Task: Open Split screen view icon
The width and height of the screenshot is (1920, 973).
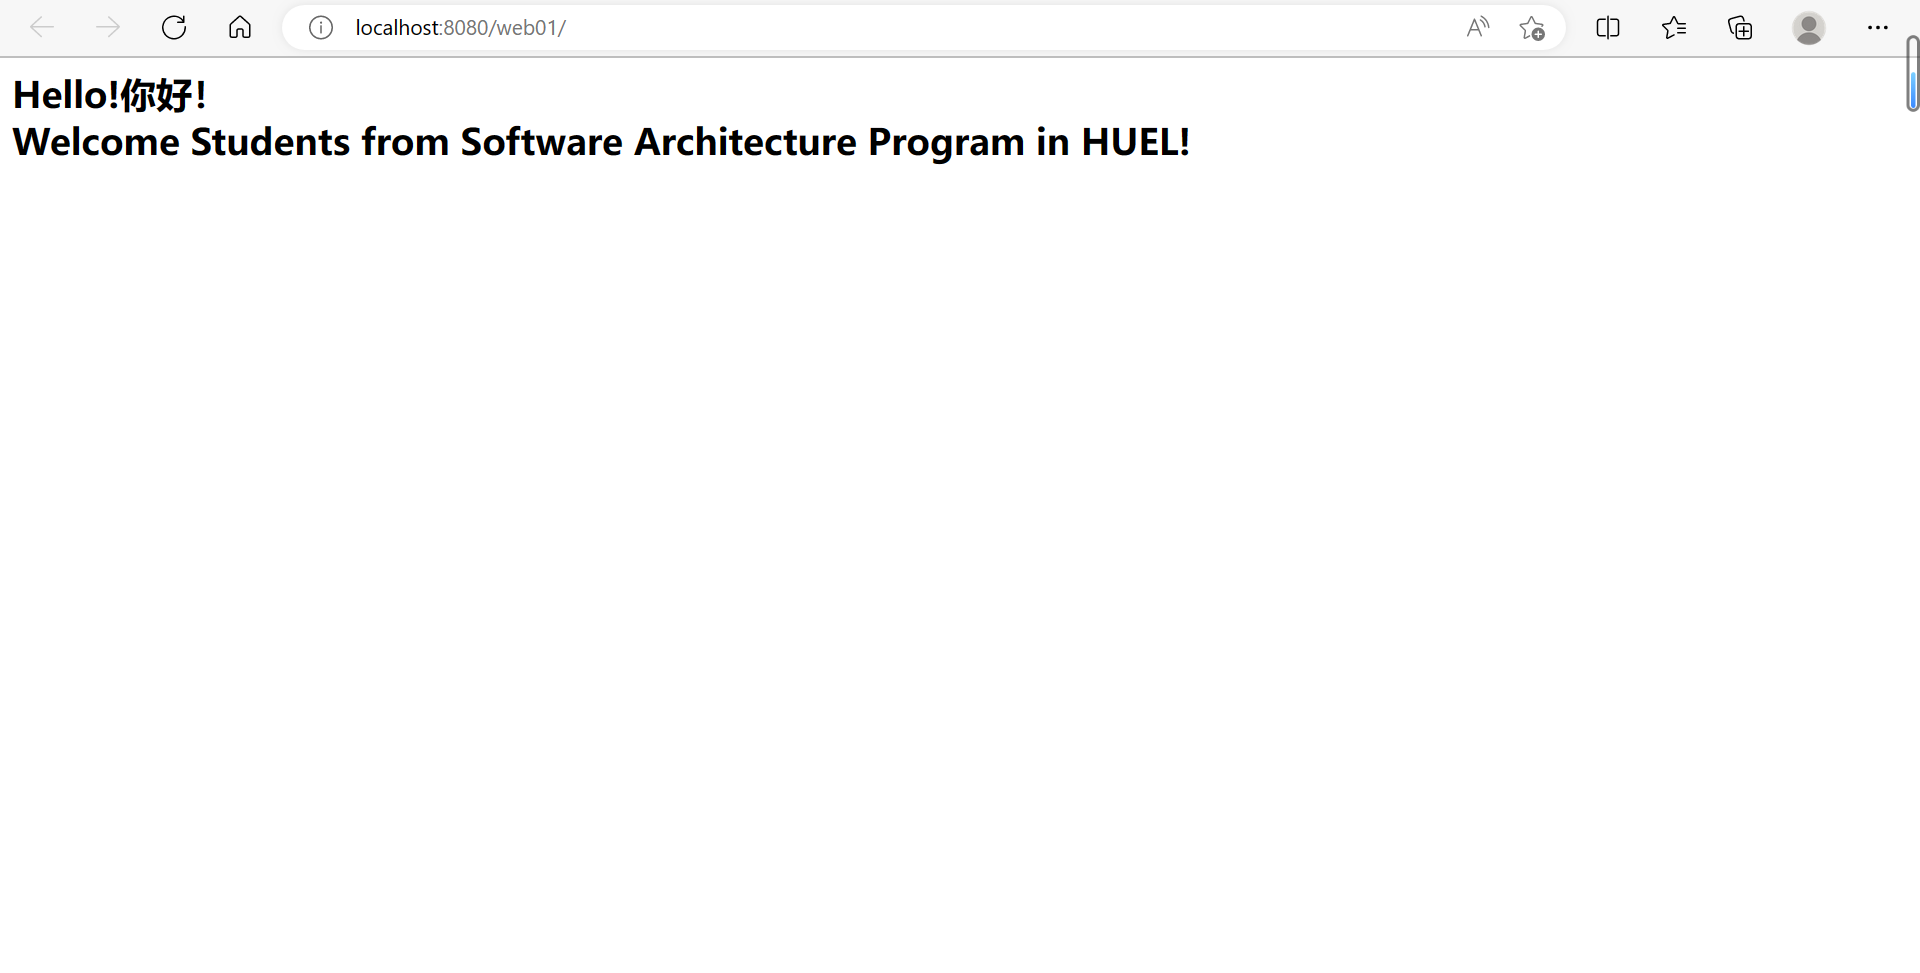Action: pyautogui.click(x=1608, y=28)
